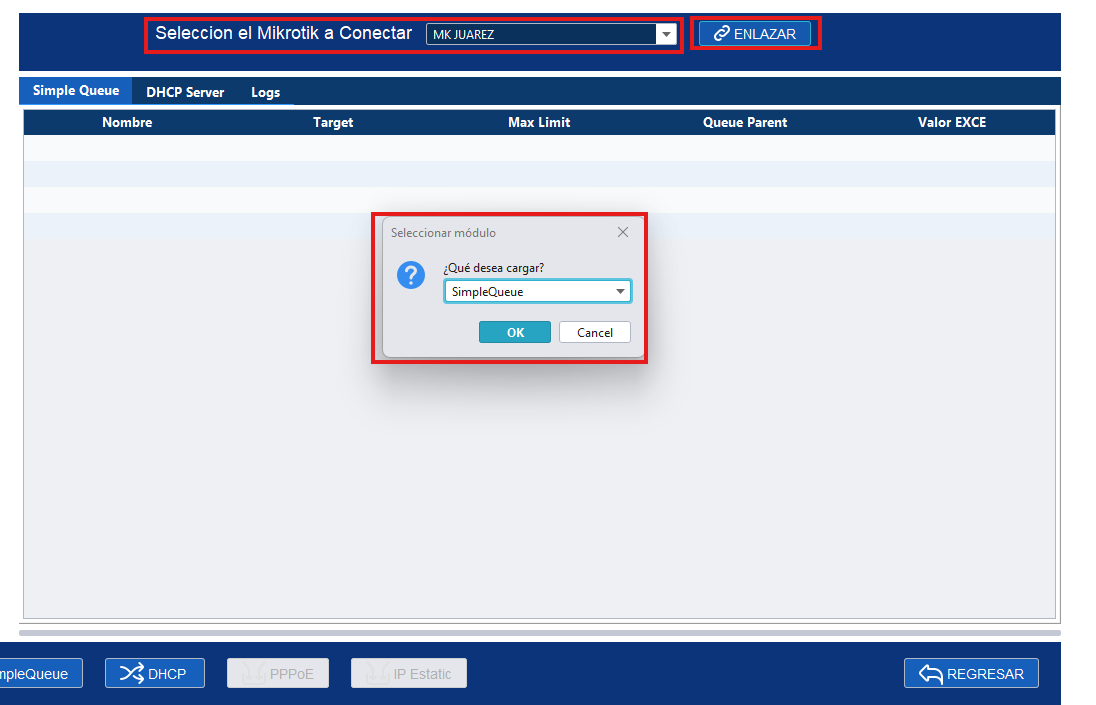Select the Logs tab
The image size is (1096, 705).
pyautogui.click(x=265, y=92)
